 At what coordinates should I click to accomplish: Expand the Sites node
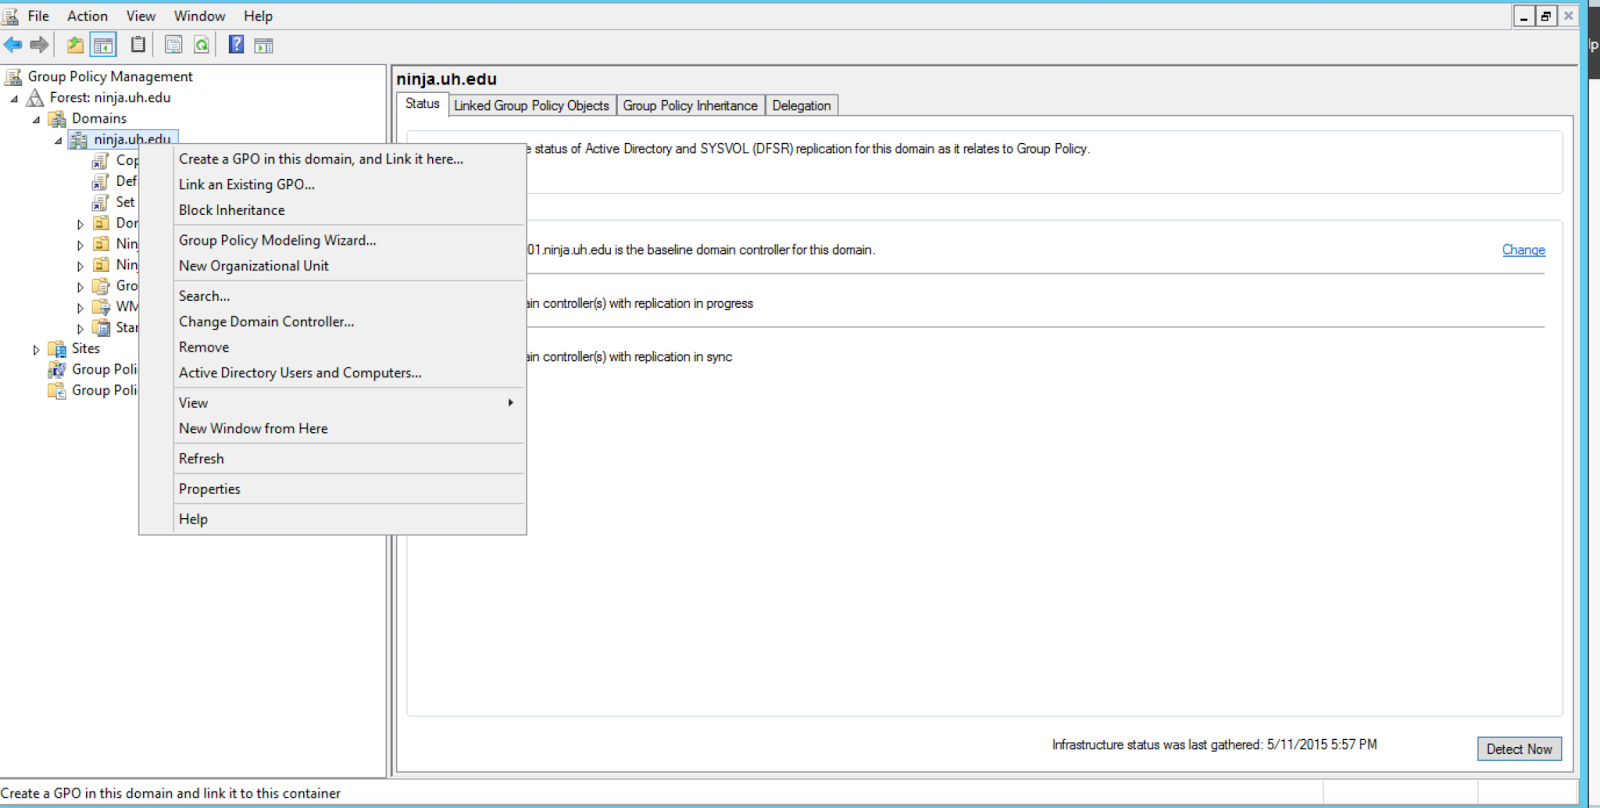pyautogui.click(x=36, y=350)
